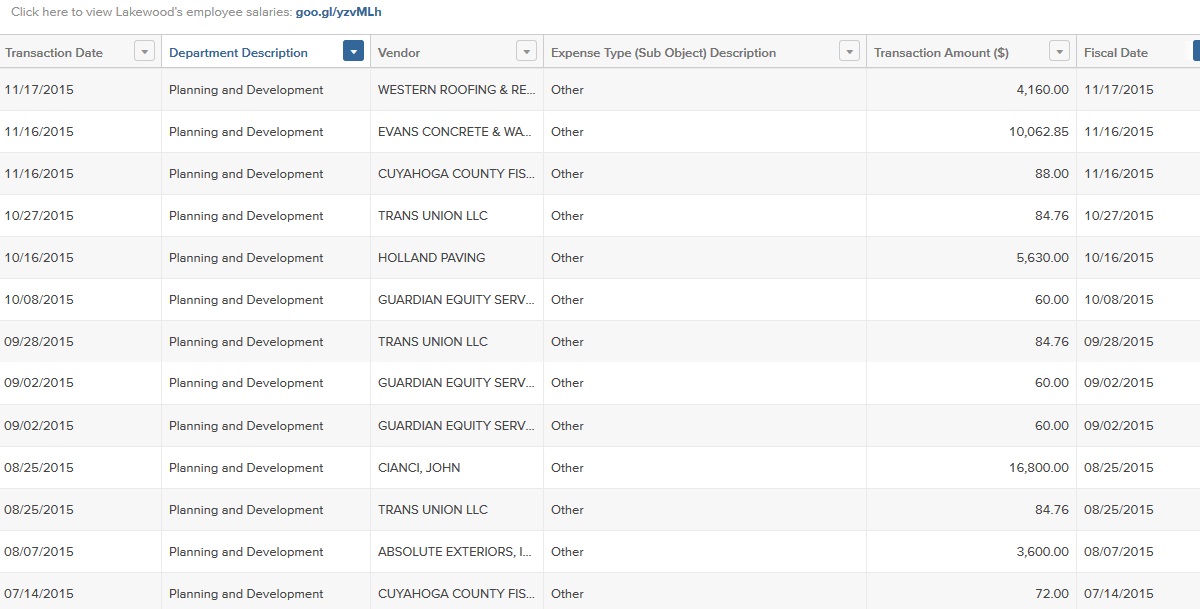Click the Vendor column filter icon
The height and width of the screenshot is (609, 1200).
(x=527, y=50)
